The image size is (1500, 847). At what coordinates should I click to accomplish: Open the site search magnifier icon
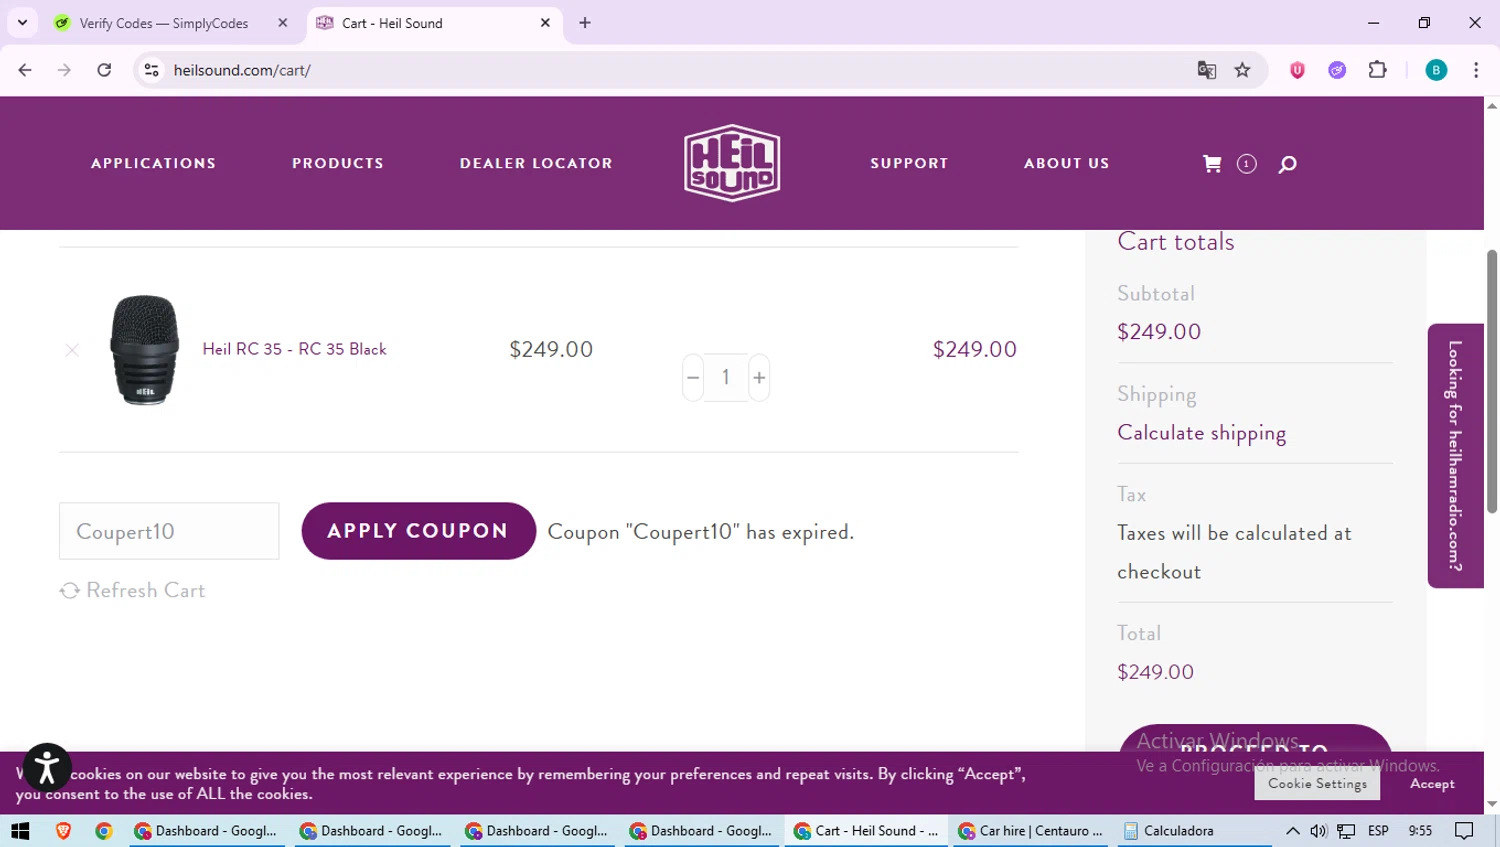coord(1288,164)
